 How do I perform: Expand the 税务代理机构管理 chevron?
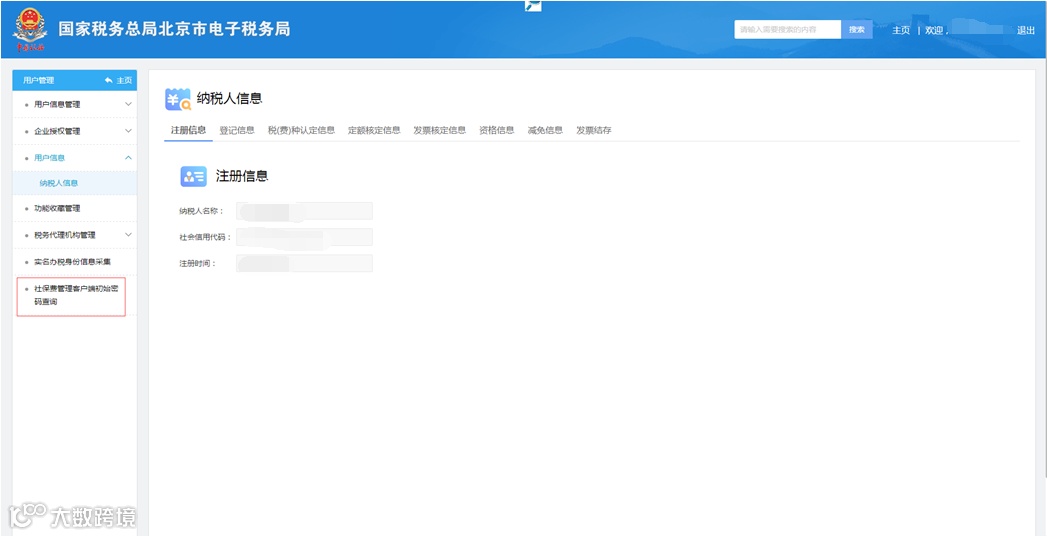point(128,235)
